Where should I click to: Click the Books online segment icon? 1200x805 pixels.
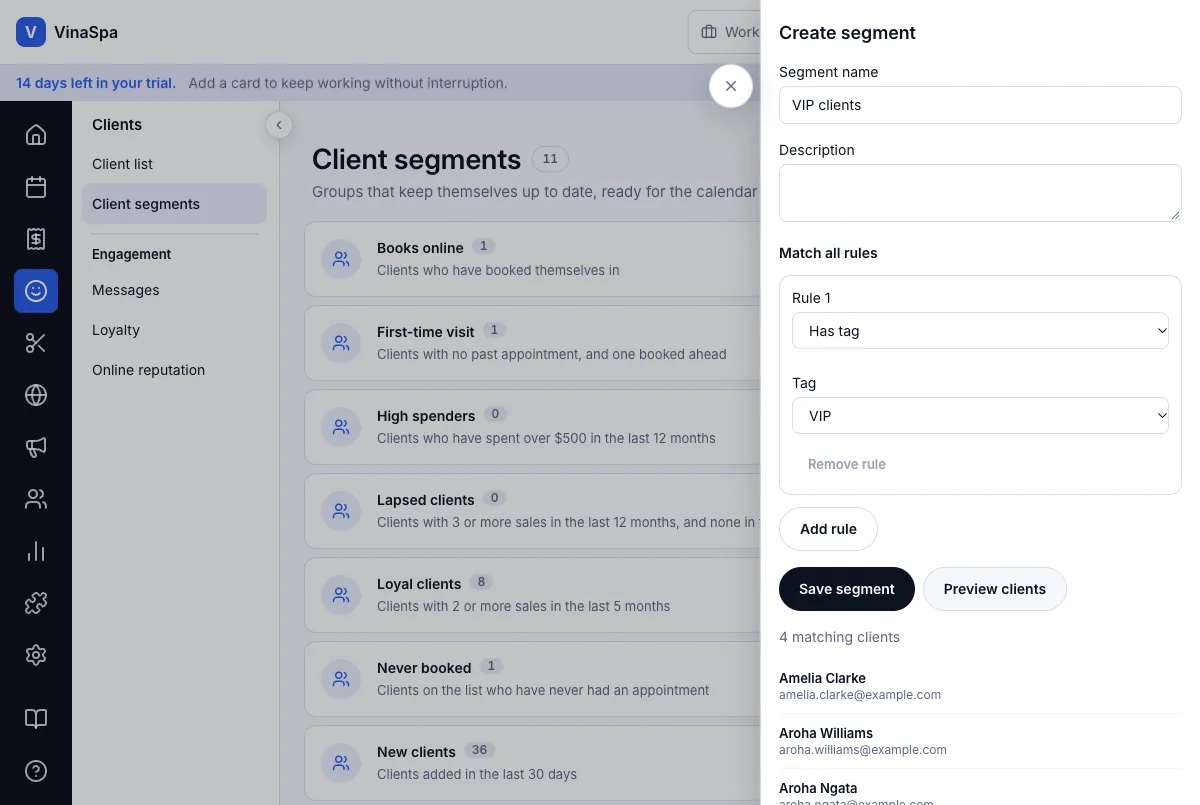pos(341,259)
